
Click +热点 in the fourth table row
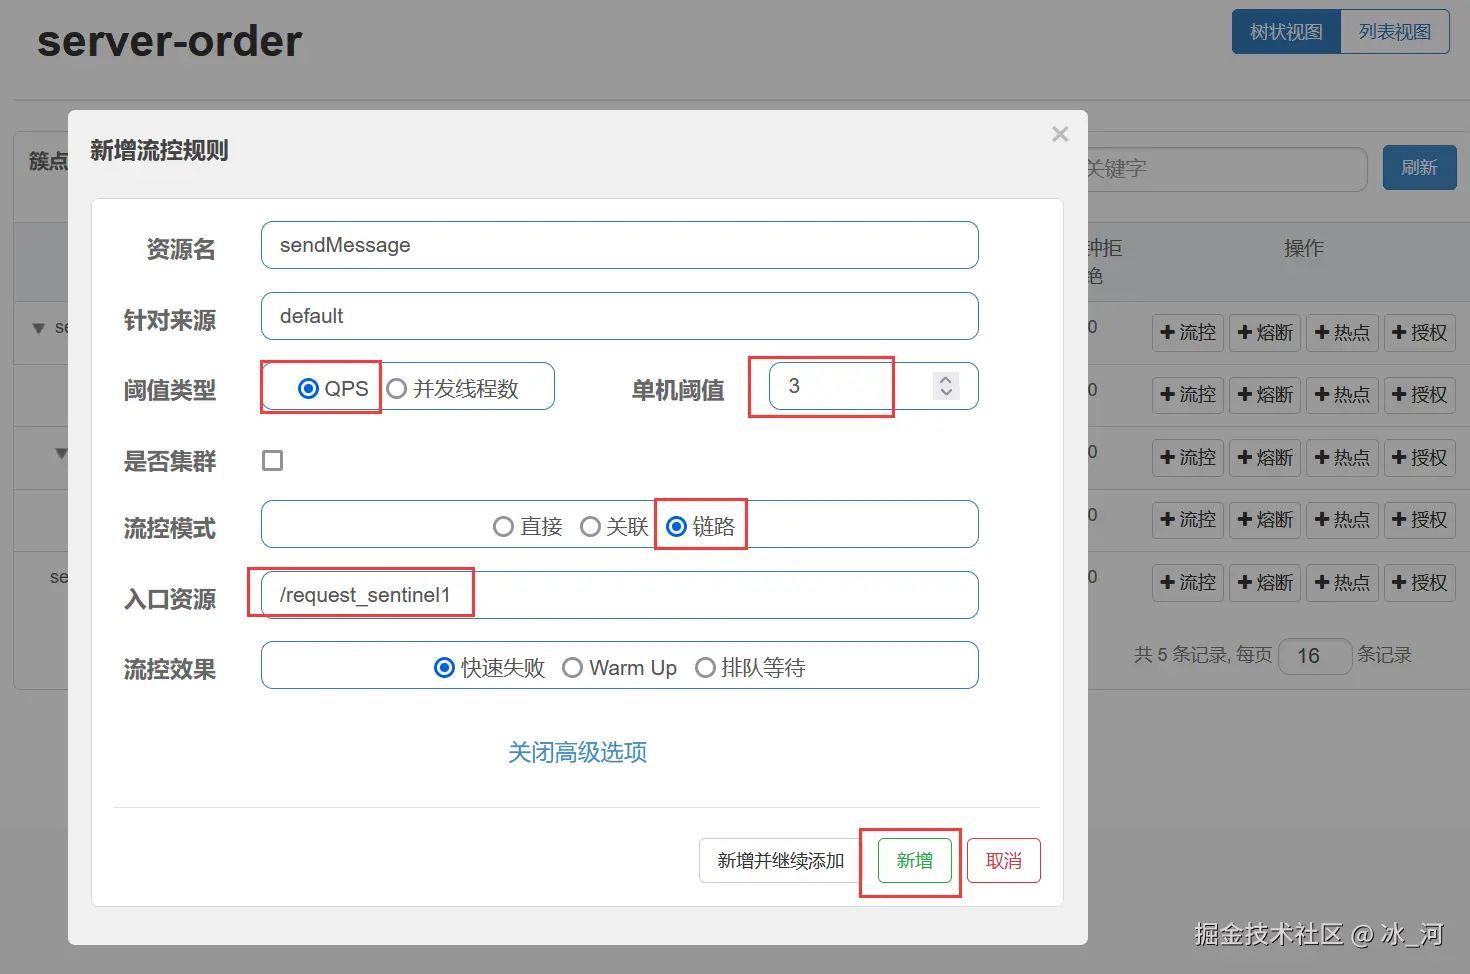coord(1342,520)
